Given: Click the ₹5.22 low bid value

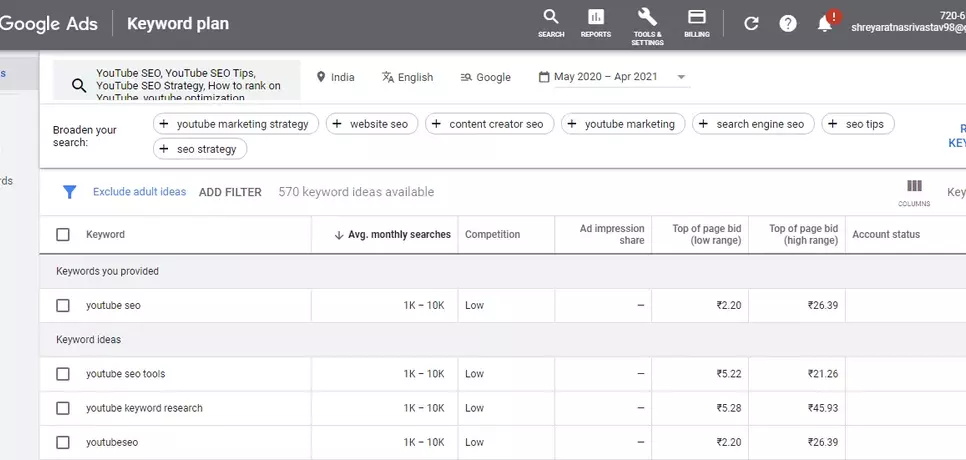Looking at the screenshot, I should point(729,374).
